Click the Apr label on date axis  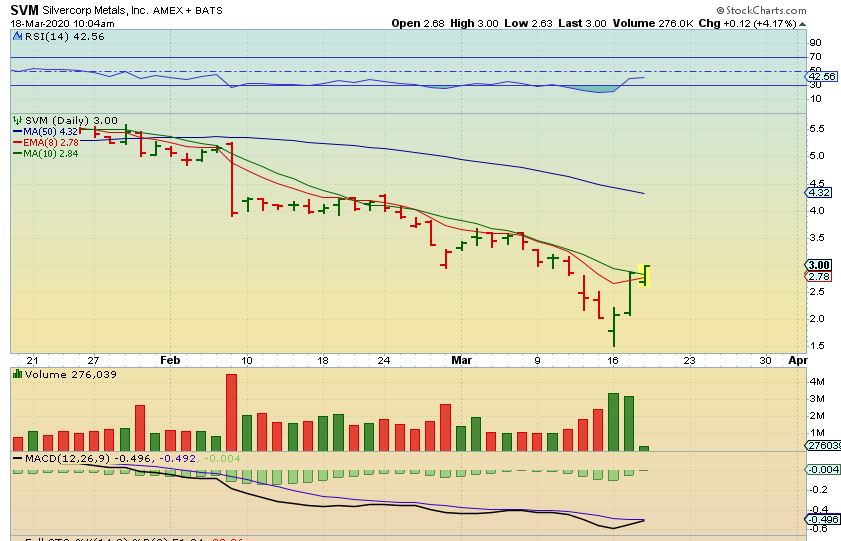798,360
